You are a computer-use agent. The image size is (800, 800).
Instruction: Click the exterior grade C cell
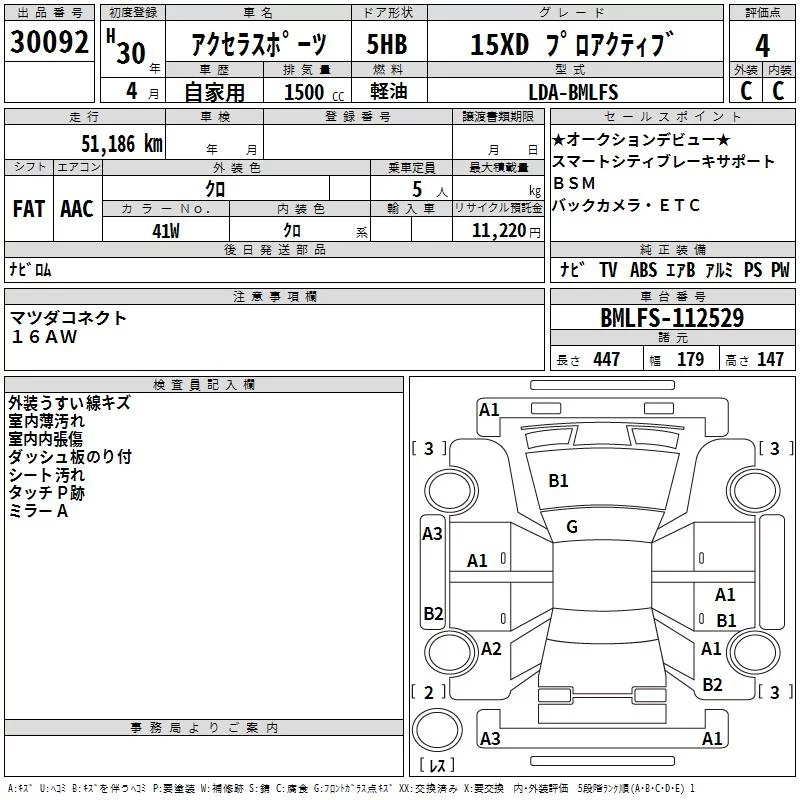coord(746,91)
